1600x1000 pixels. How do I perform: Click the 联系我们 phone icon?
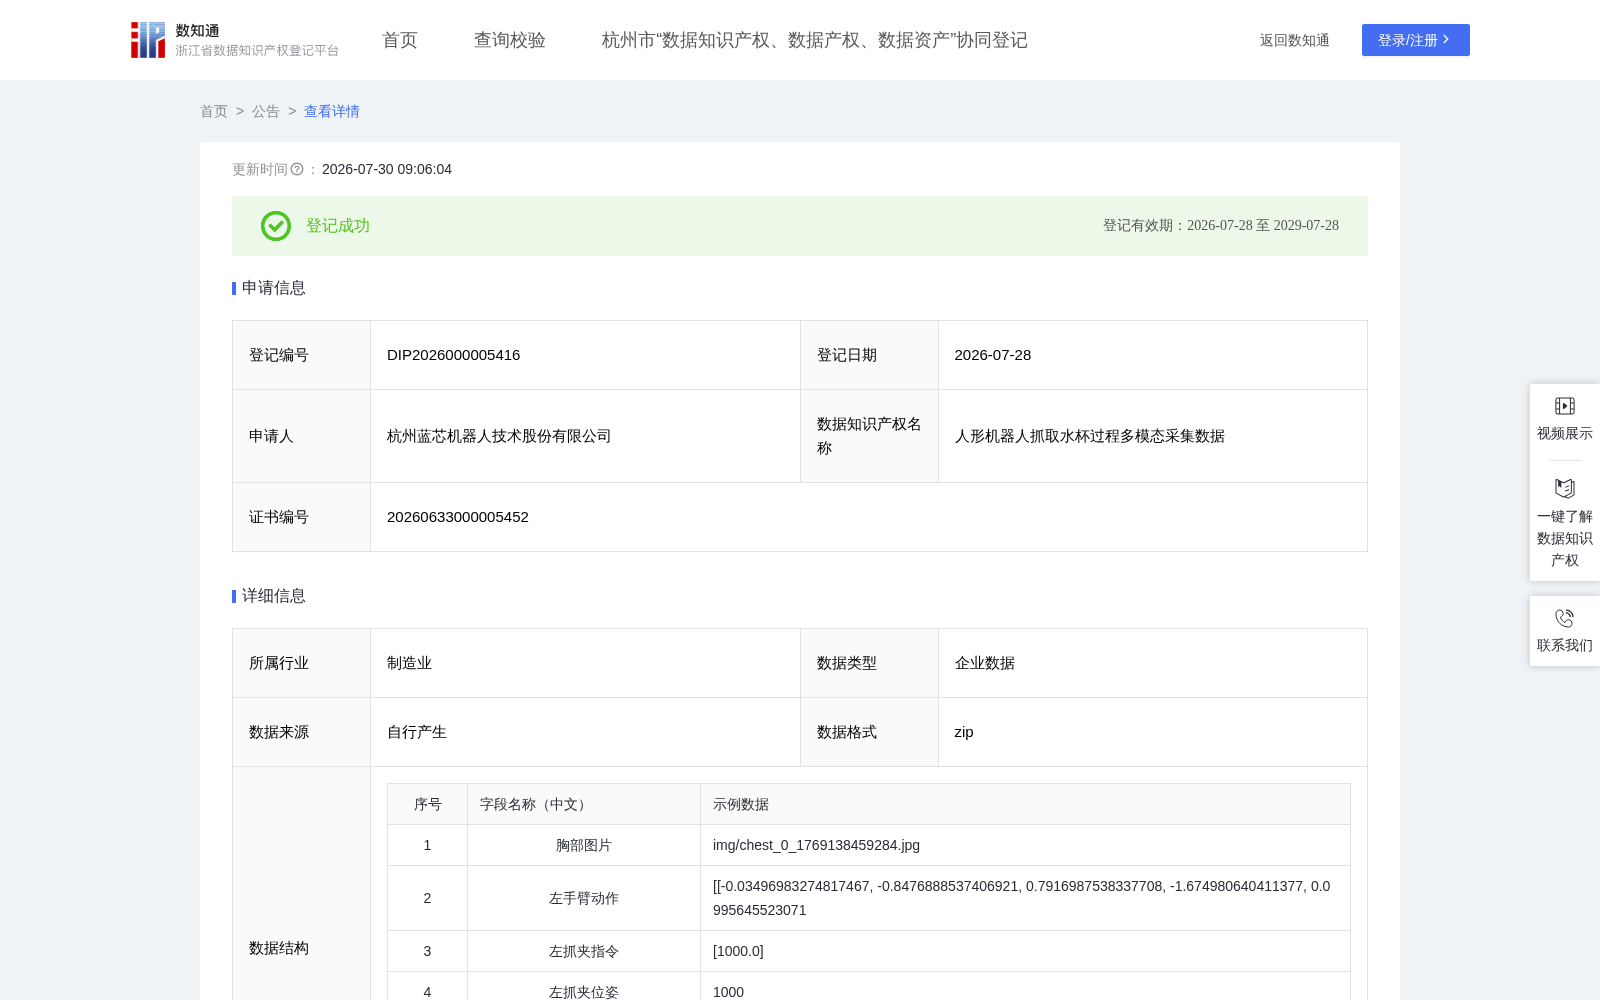(1565, 618)
